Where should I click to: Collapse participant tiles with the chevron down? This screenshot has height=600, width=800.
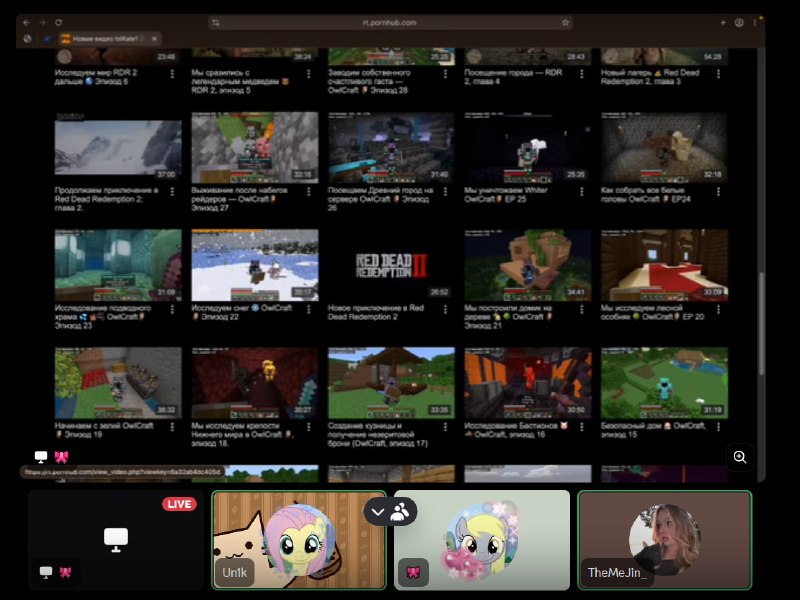point(378,512)
